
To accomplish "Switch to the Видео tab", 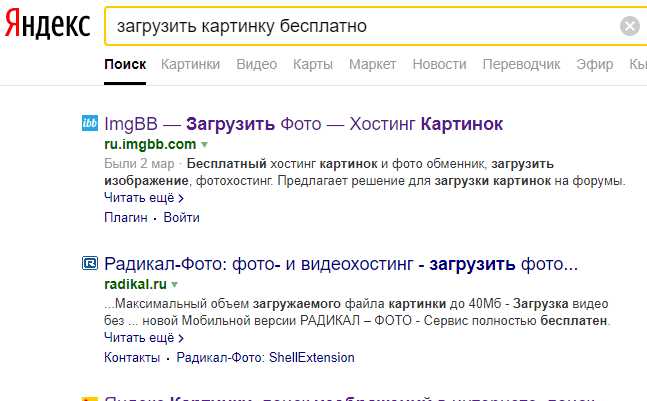I will (x=257, y=64).
